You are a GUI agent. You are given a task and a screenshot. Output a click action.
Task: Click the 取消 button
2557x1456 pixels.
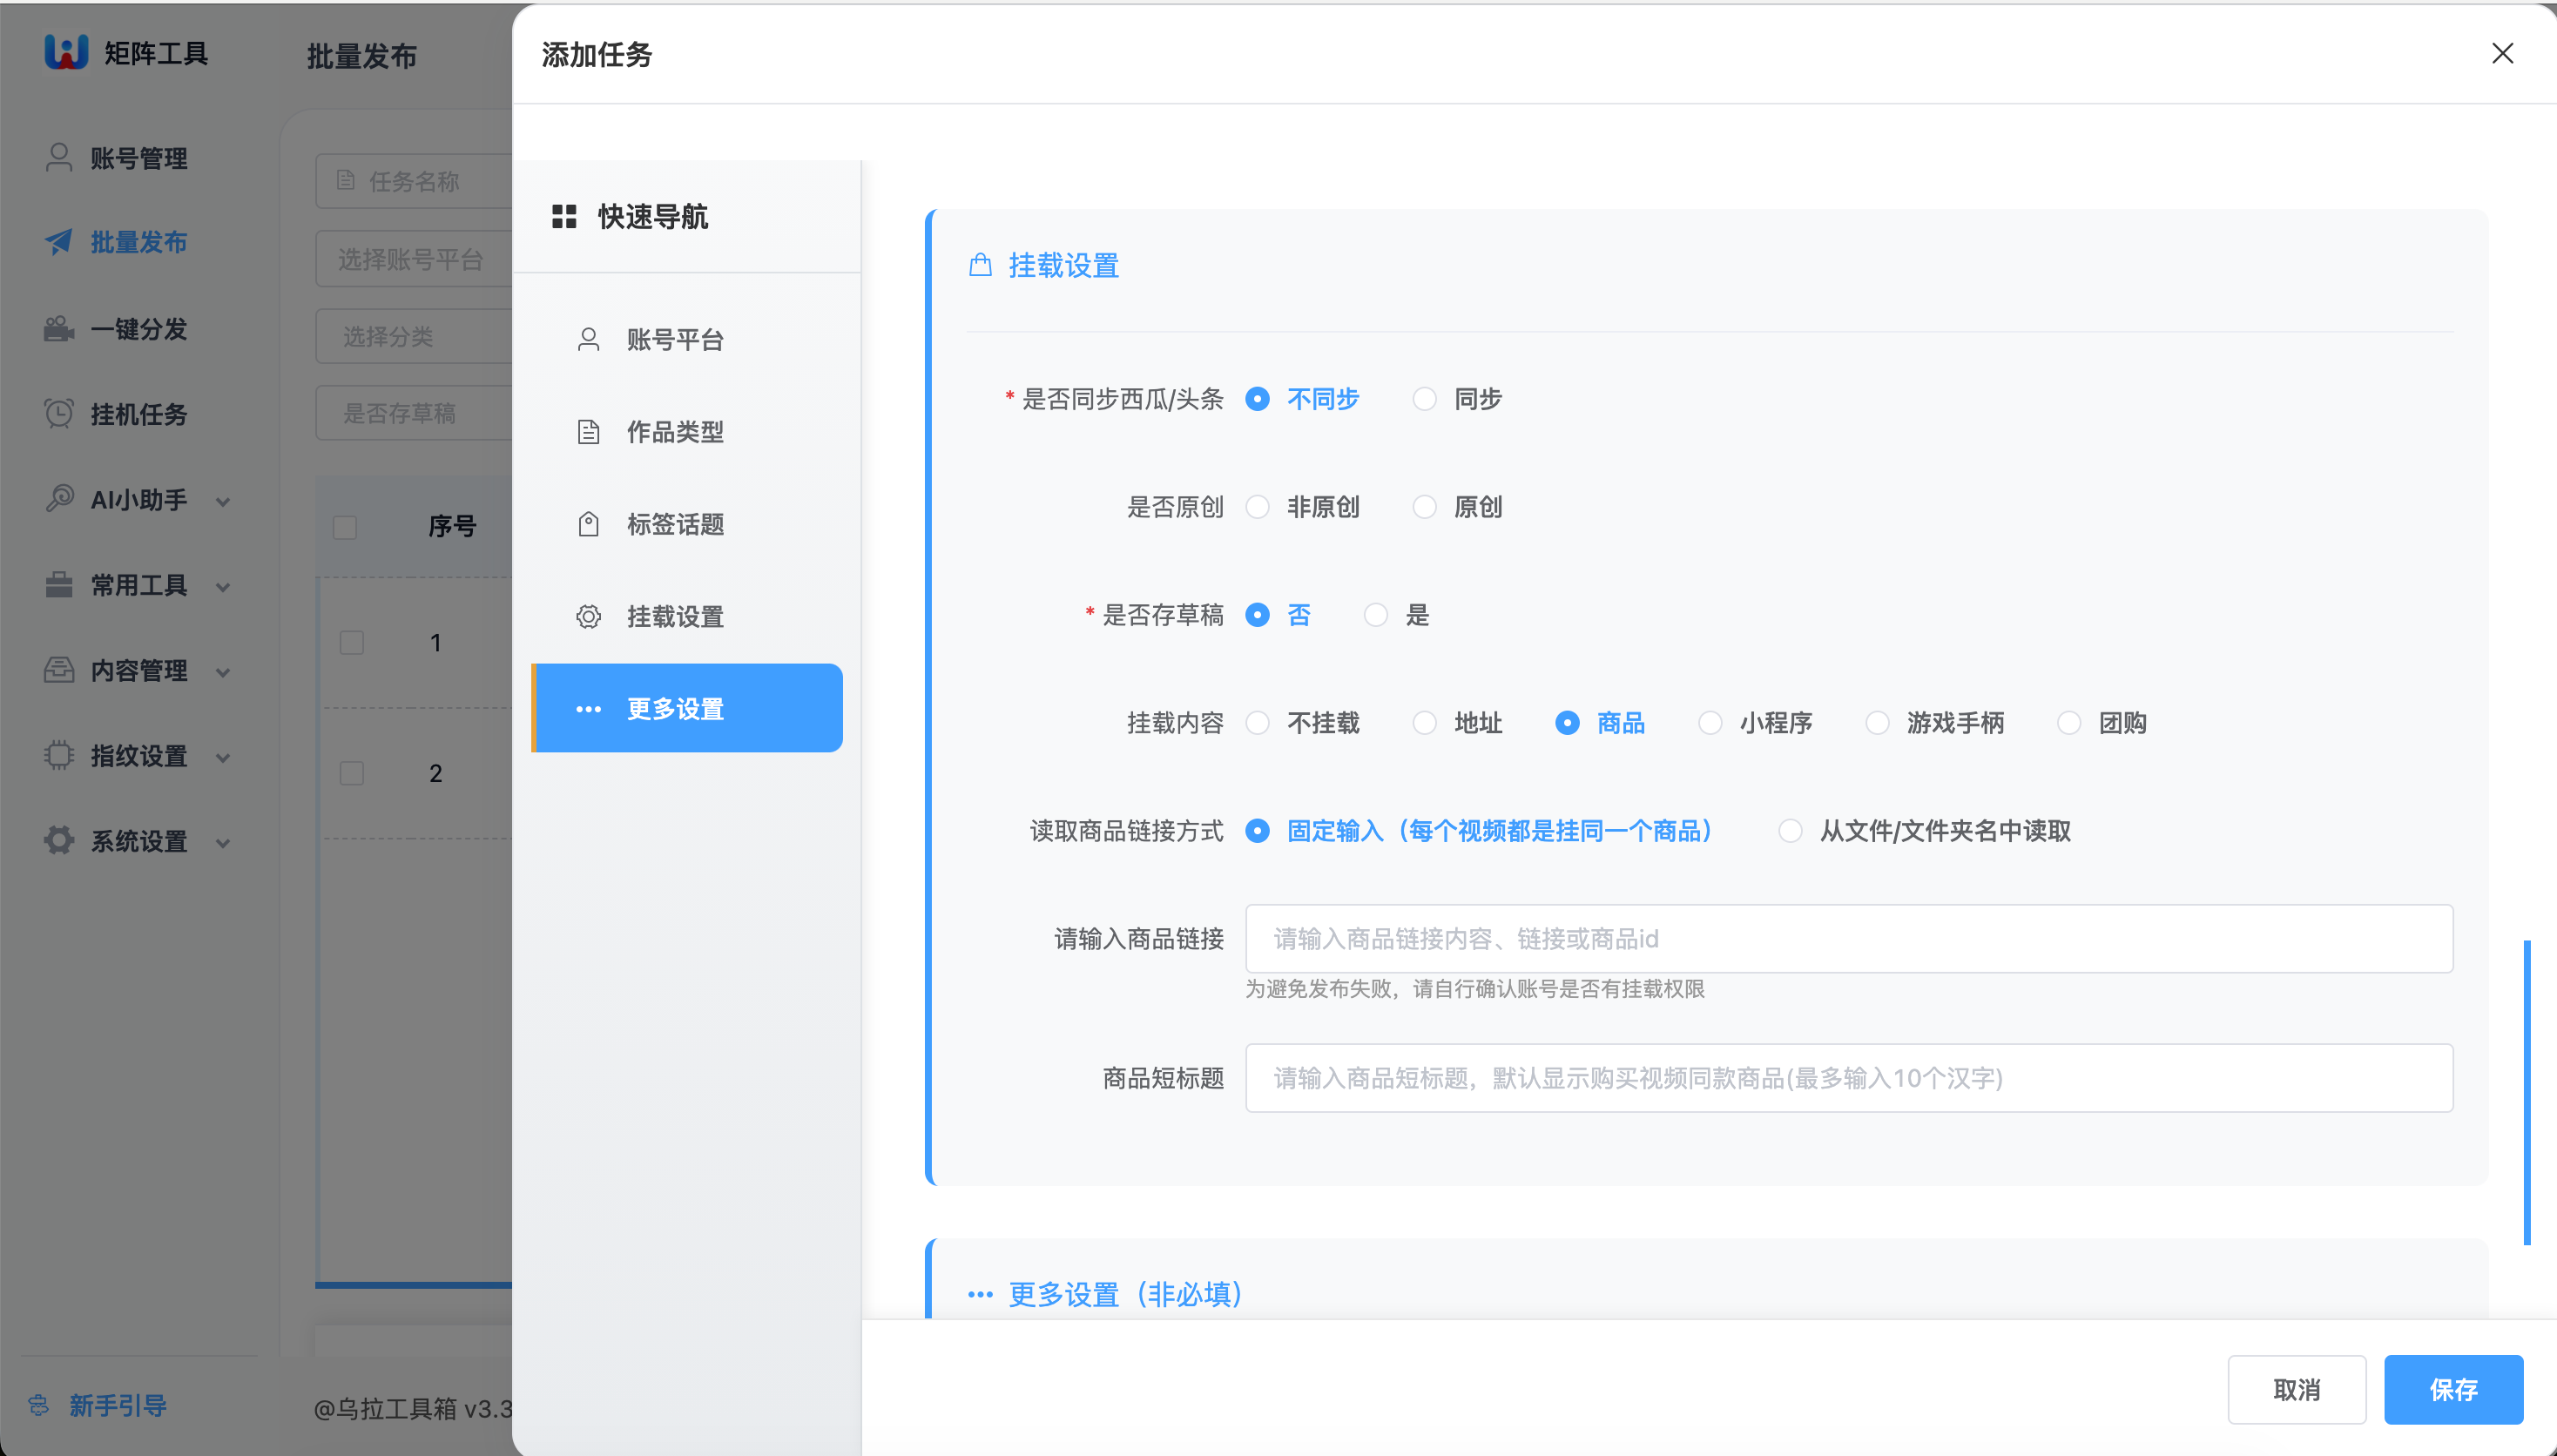2296,1389
